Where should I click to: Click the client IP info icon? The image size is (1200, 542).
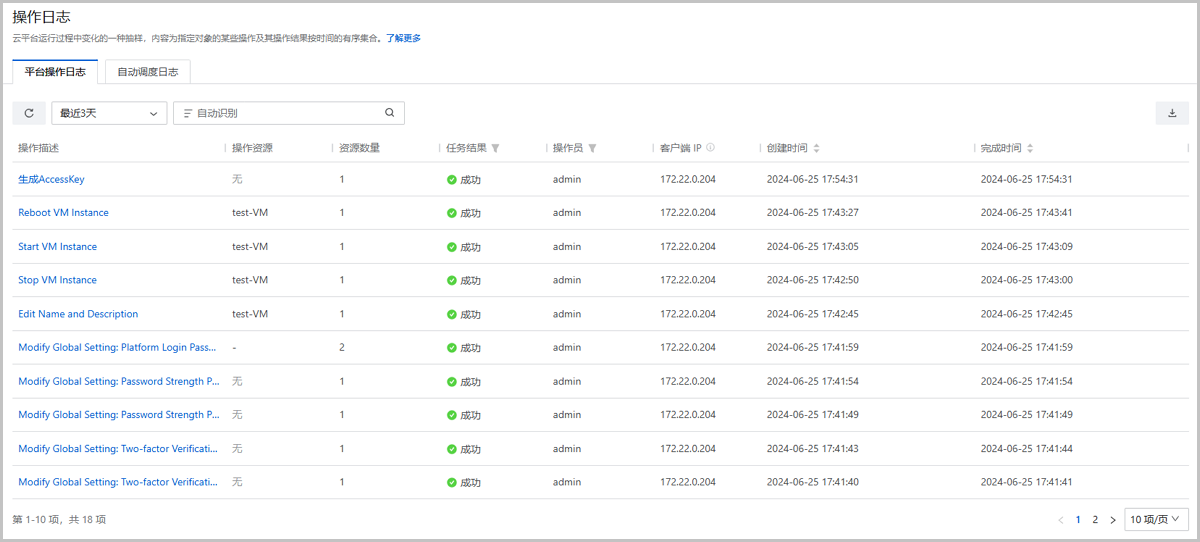pyautogui.click(x=710, y=148)
